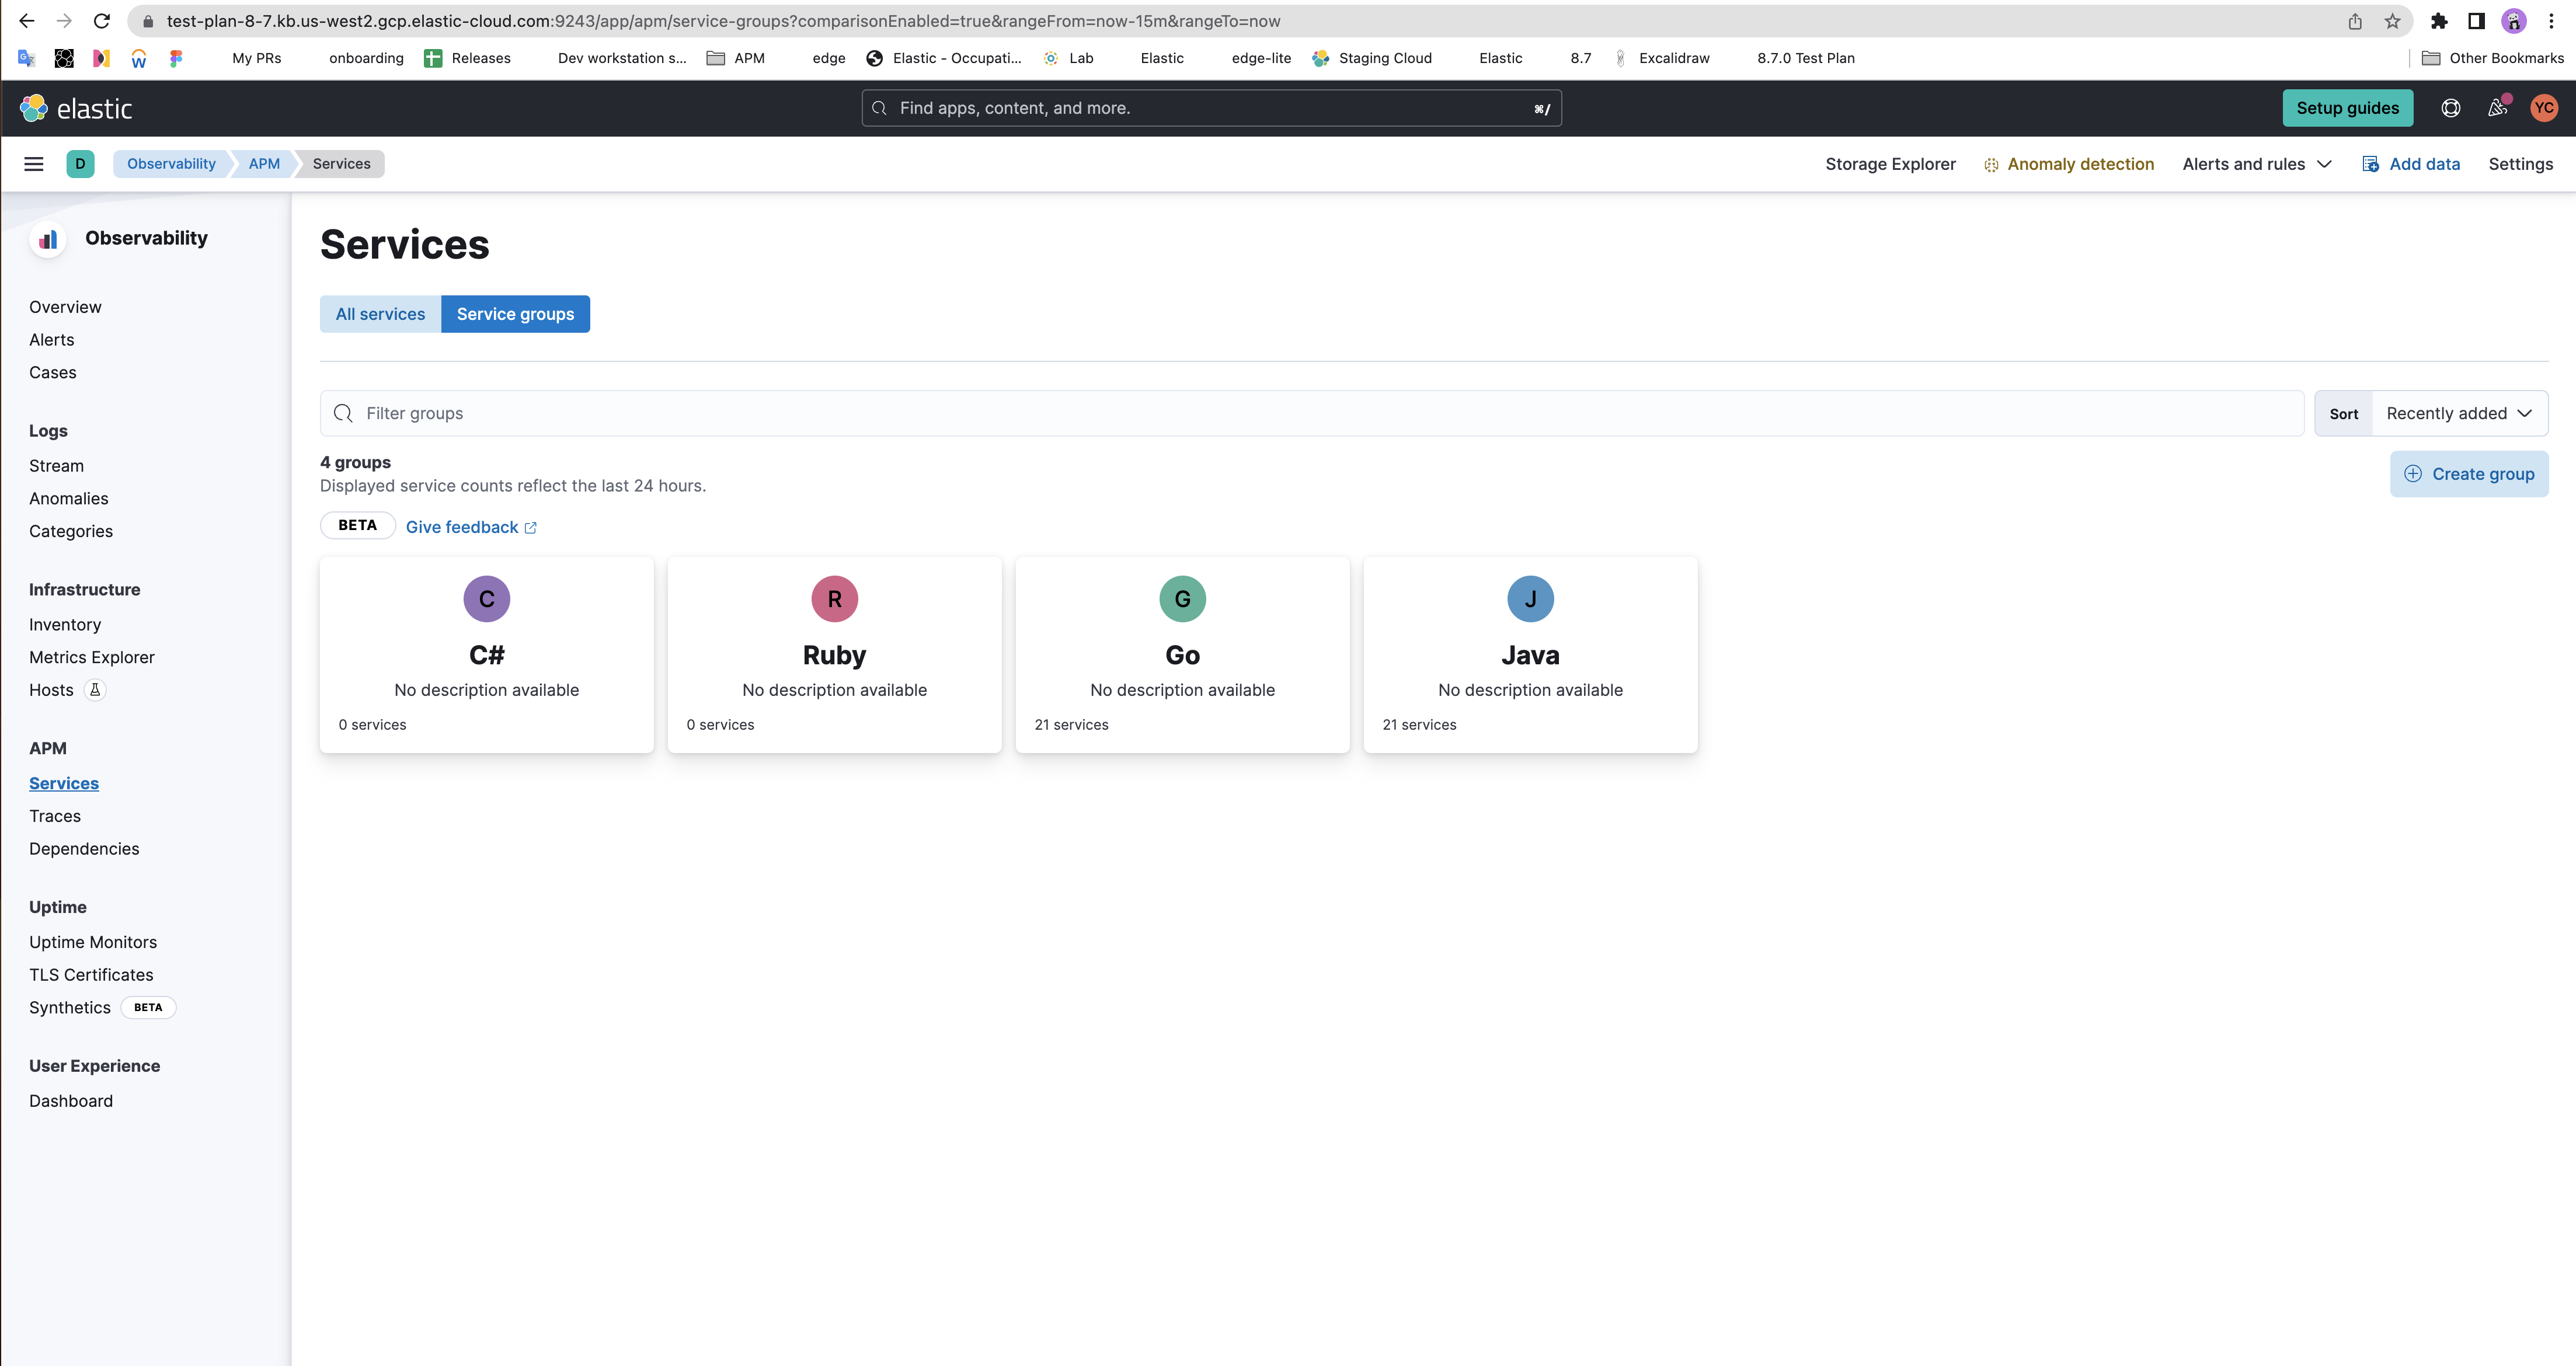Open the Recently added sort dropdown
This screenshot has width=2576, height=1366.
tap(2458, 412)
